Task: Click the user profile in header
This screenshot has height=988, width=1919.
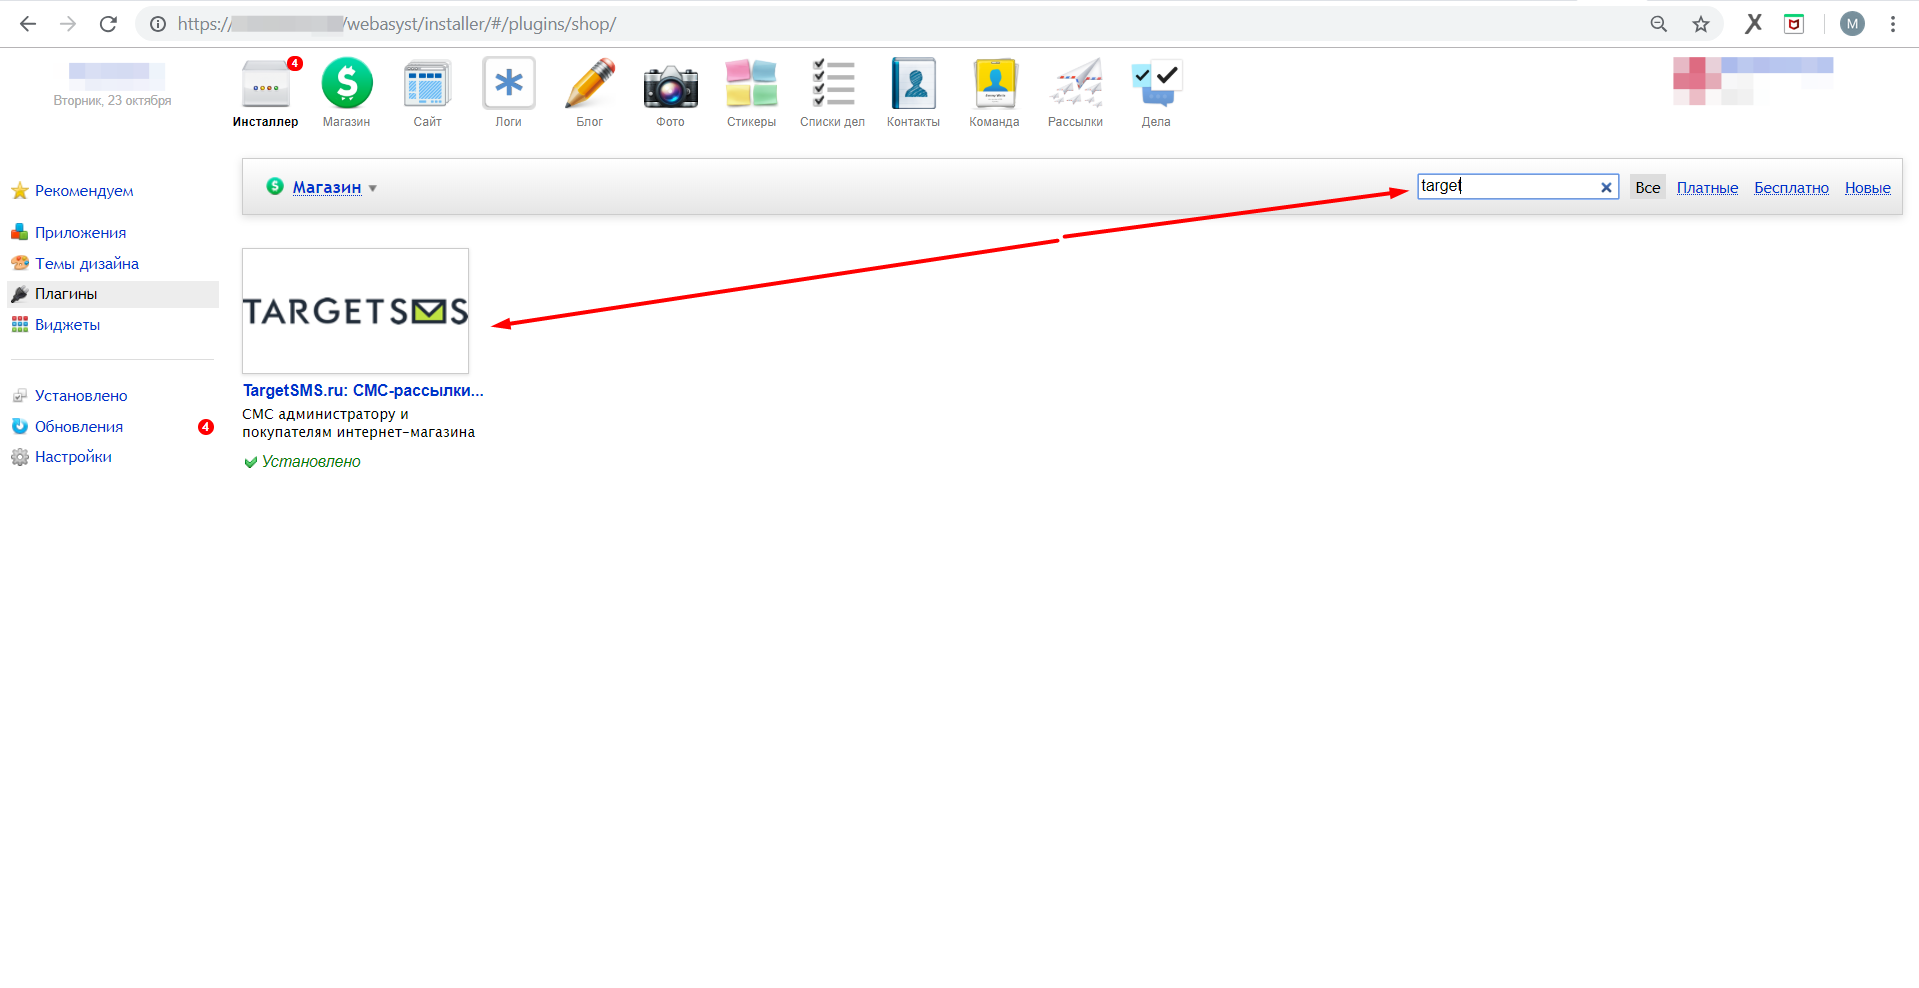Action: click(1753, 80)
